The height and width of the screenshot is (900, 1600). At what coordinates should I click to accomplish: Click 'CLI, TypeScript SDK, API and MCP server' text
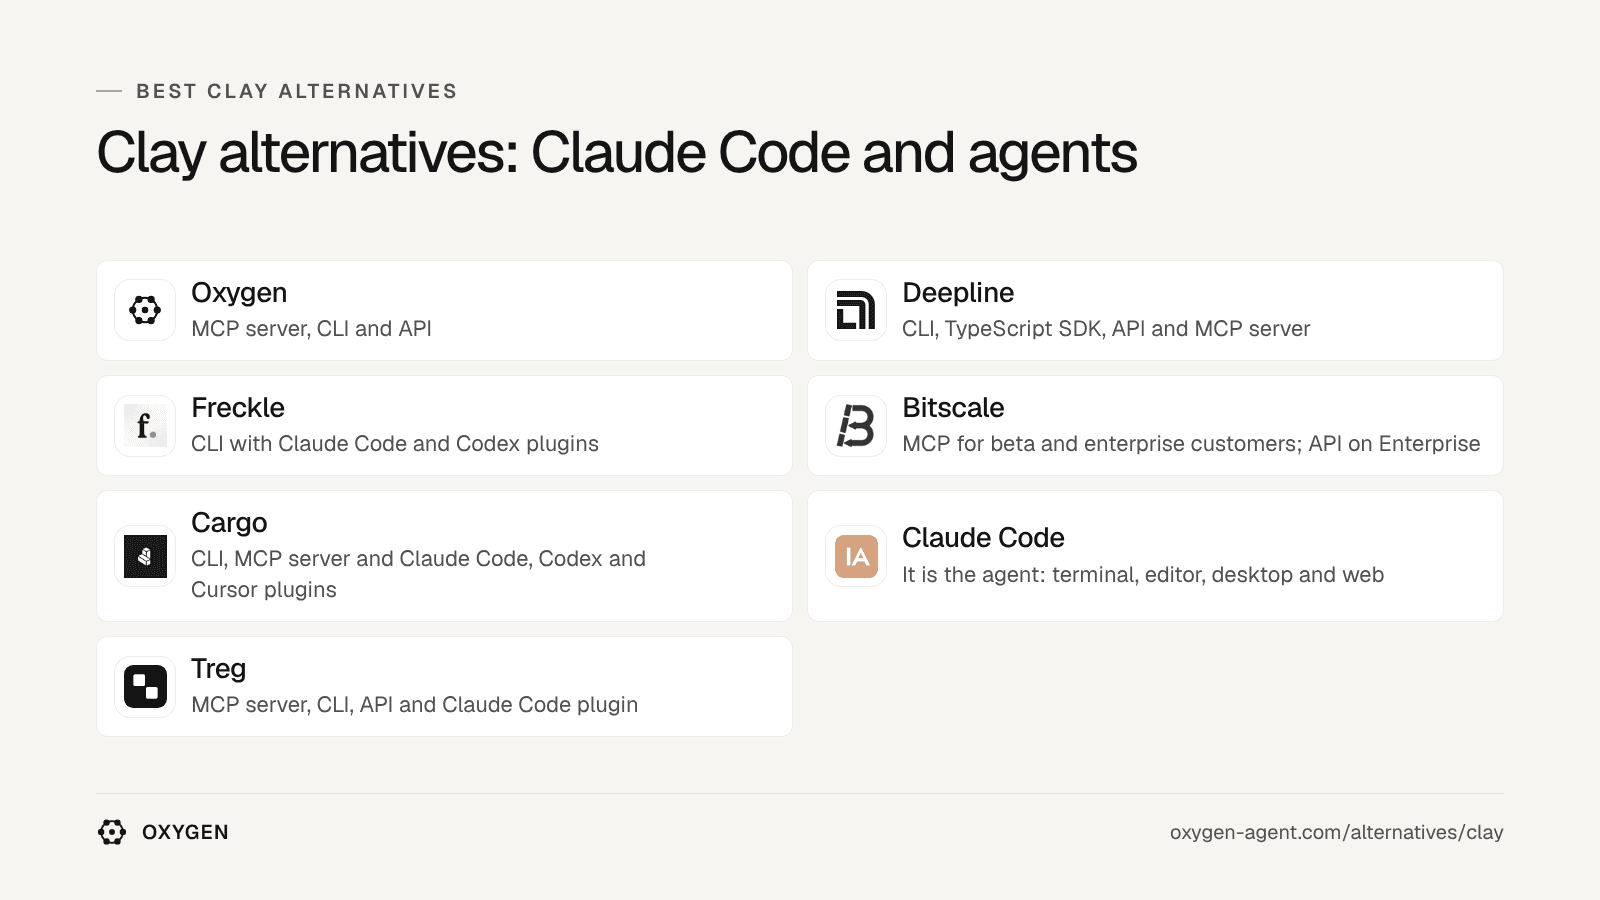[1106, 329]
